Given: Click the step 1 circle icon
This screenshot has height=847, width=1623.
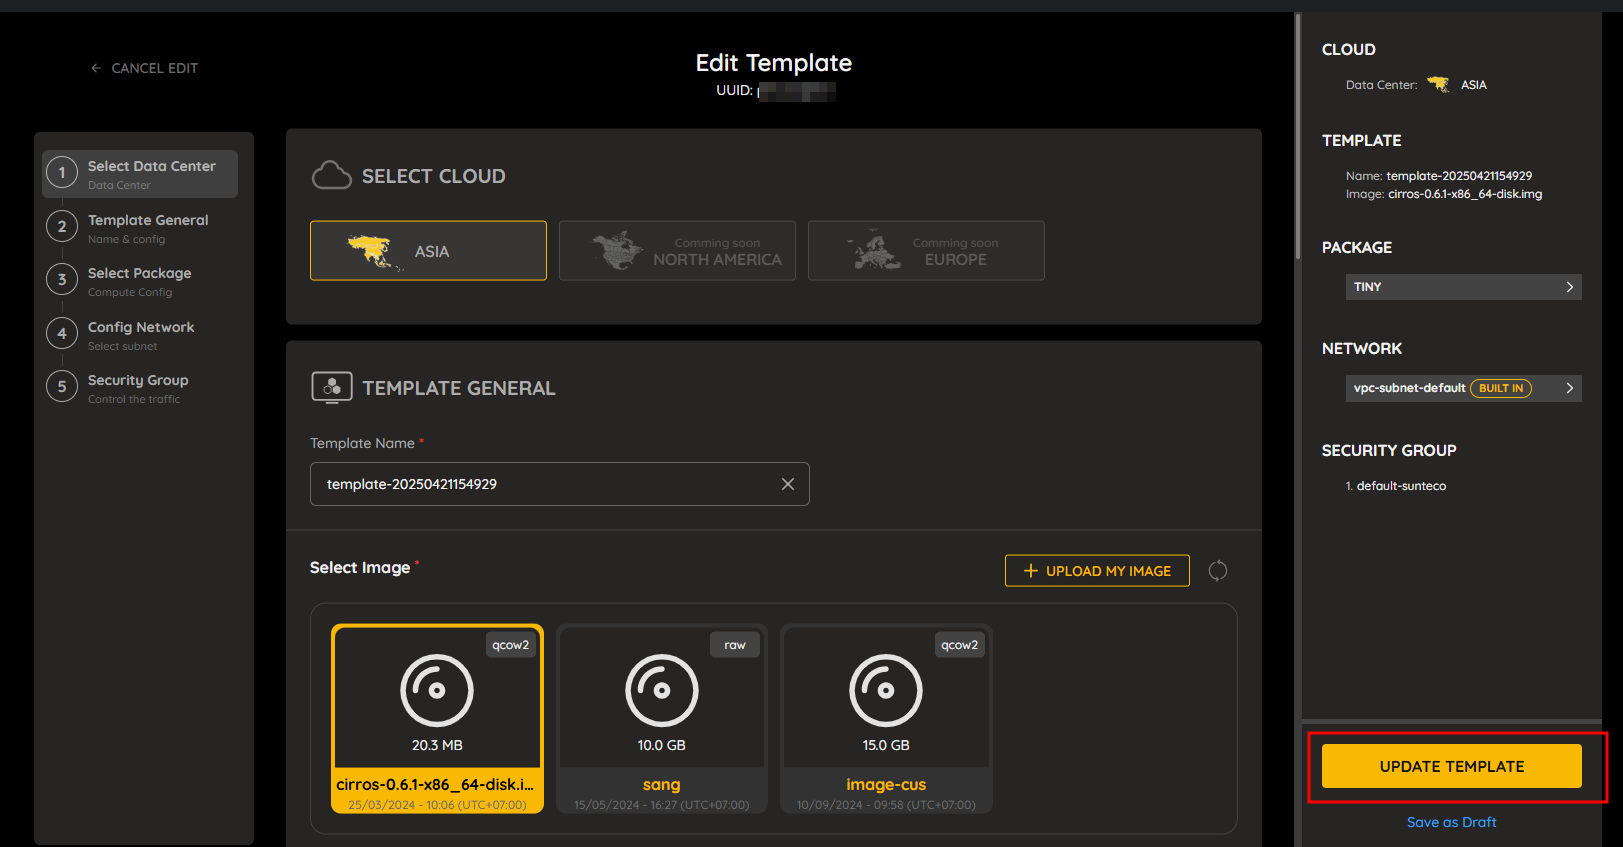Looking at the screenshot, I should (x=62, y=173).
